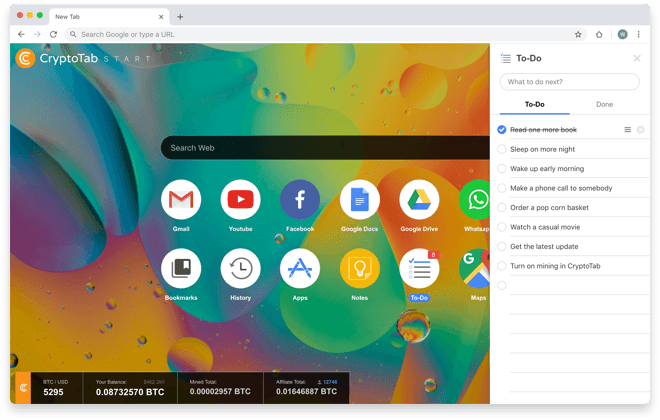Tick the 'Turn on mining in CryptoTab' checkbox
Screen dimensions: 660x420
click(x=502, y=266)
